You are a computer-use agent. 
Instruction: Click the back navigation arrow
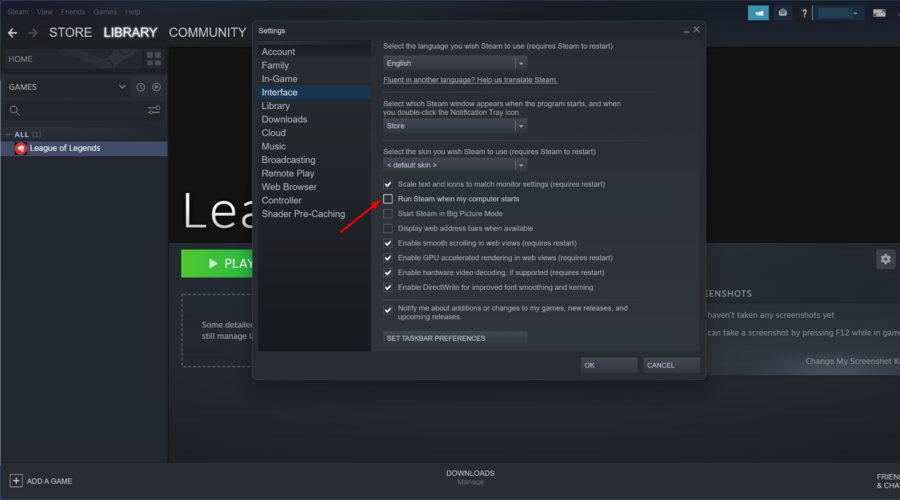[13, 33]
